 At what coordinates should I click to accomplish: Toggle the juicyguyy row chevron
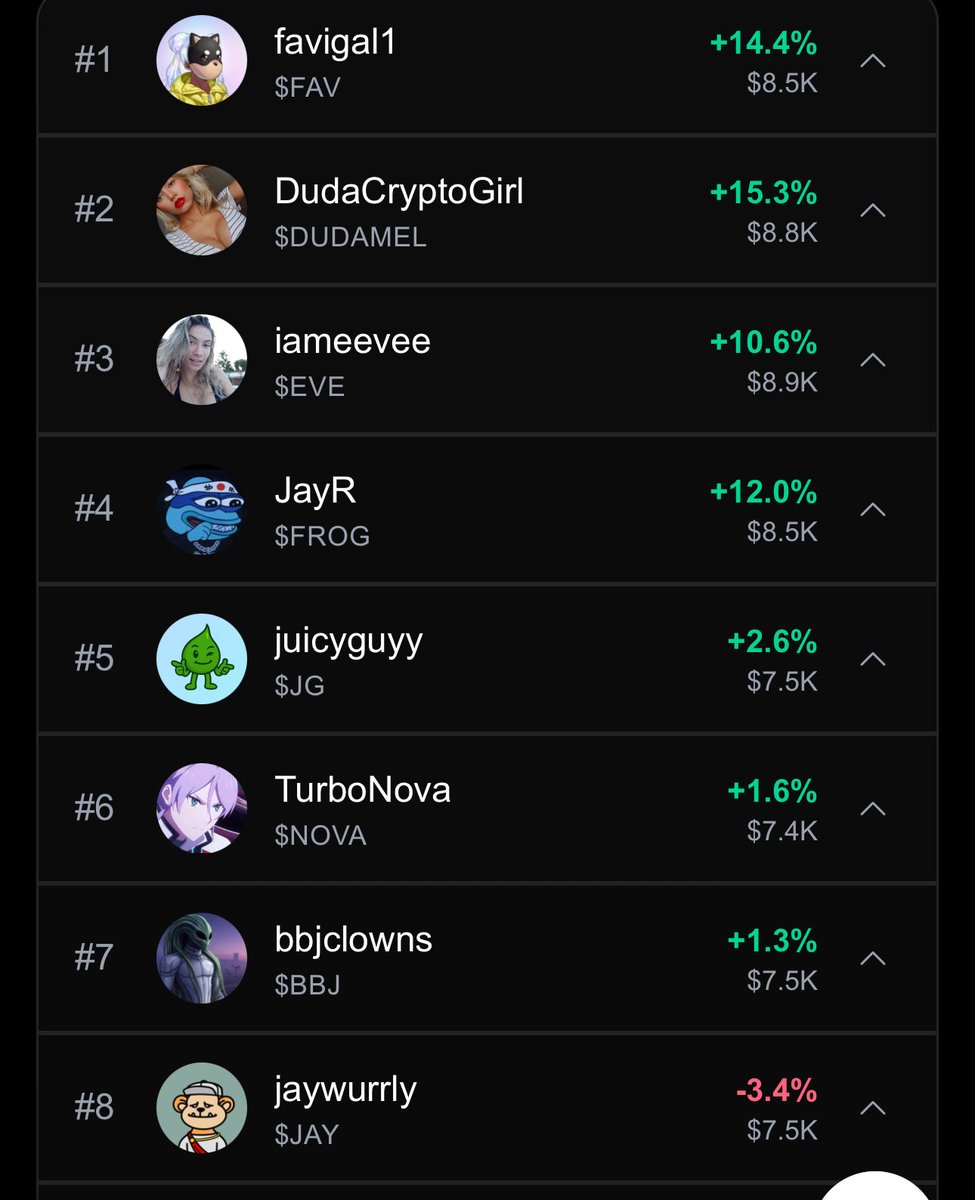(x=872, y=659)
